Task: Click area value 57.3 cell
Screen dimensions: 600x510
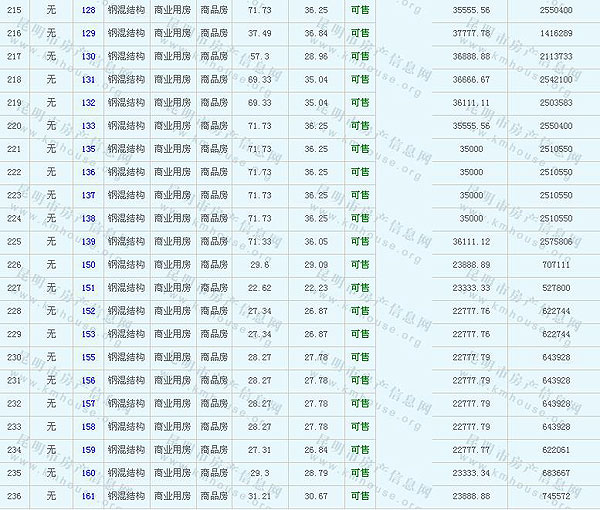Action: pyautogui.click(x=259, y=56)
